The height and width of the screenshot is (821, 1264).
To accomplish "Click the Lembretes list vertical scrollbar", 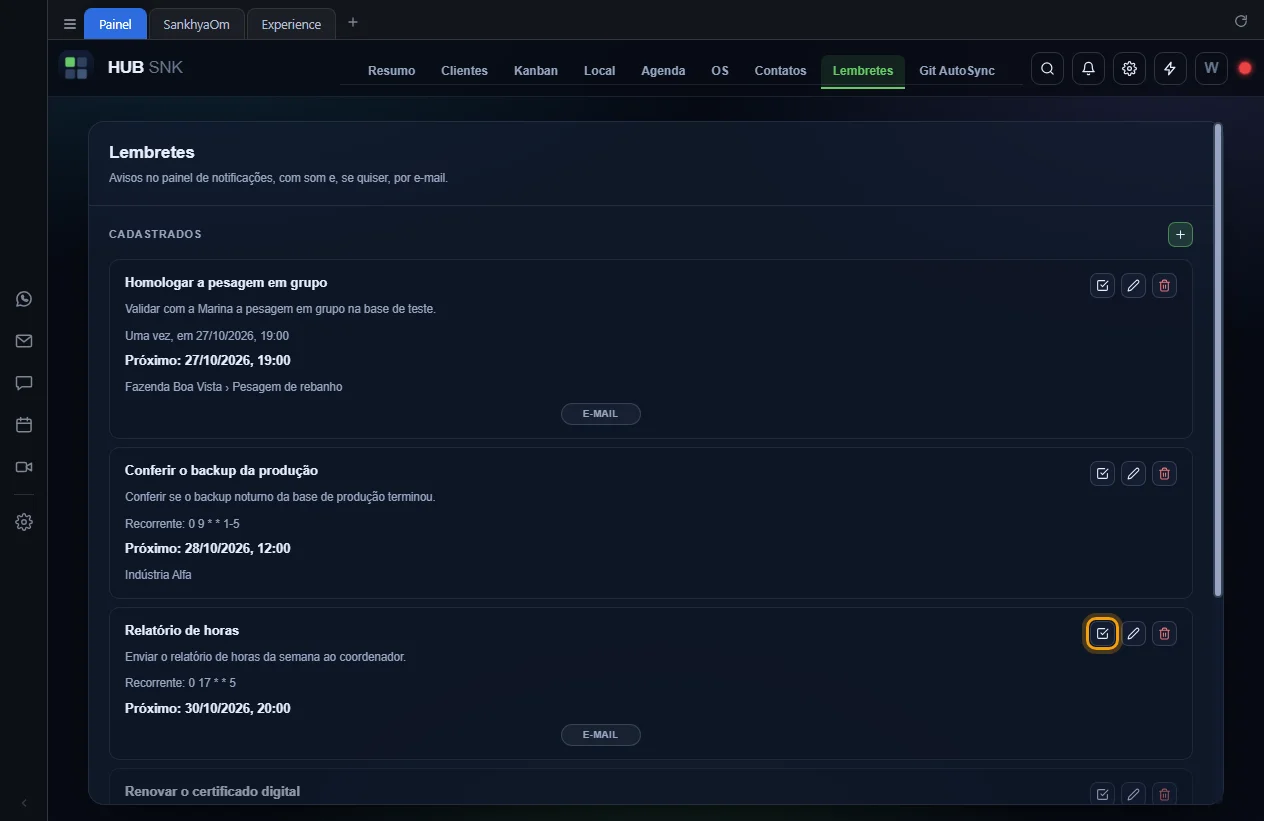I will click(x=1217, y=360).
